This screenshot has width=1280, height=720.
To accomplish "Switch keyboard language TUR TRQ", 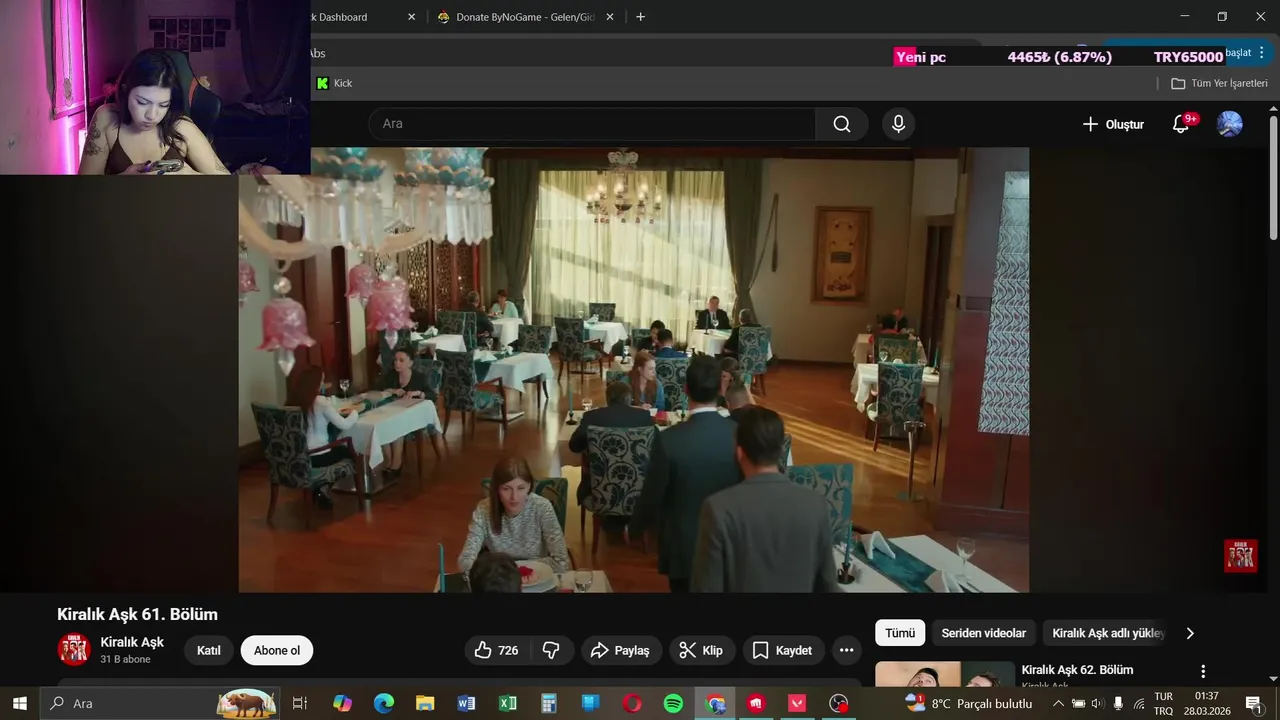I will pos(1164,704).
